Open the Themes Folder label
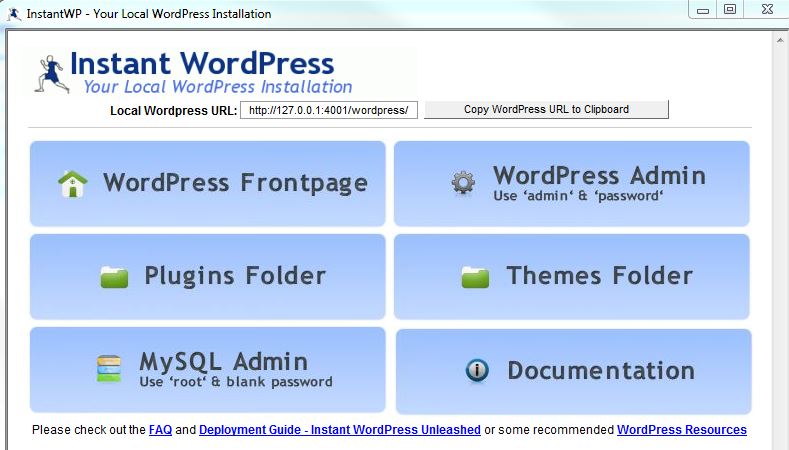 599,275
